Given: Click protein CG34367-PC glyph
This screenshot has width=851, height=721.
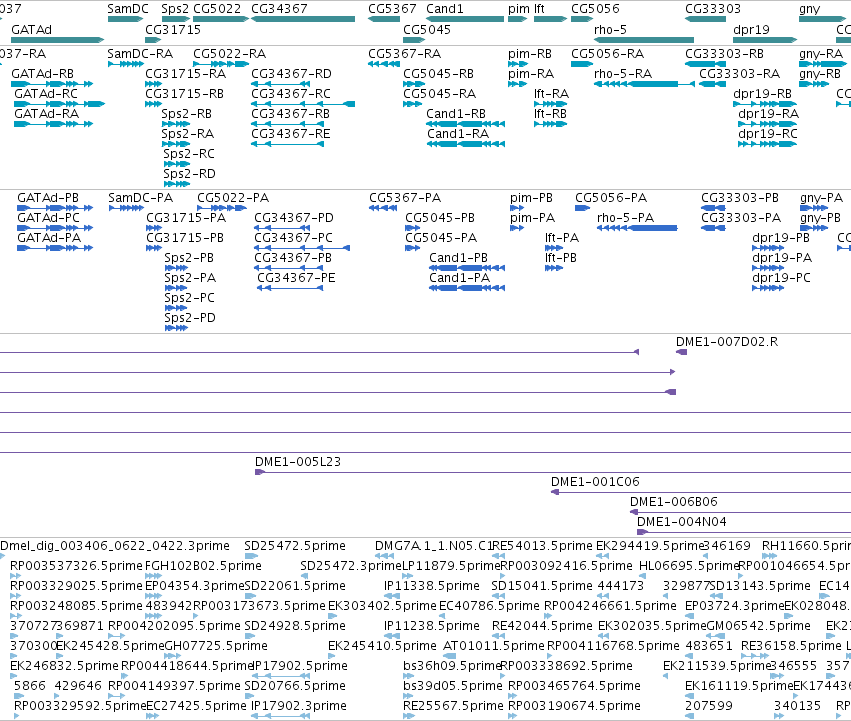Looking at the screenshot, I should [x=302, y=248].
